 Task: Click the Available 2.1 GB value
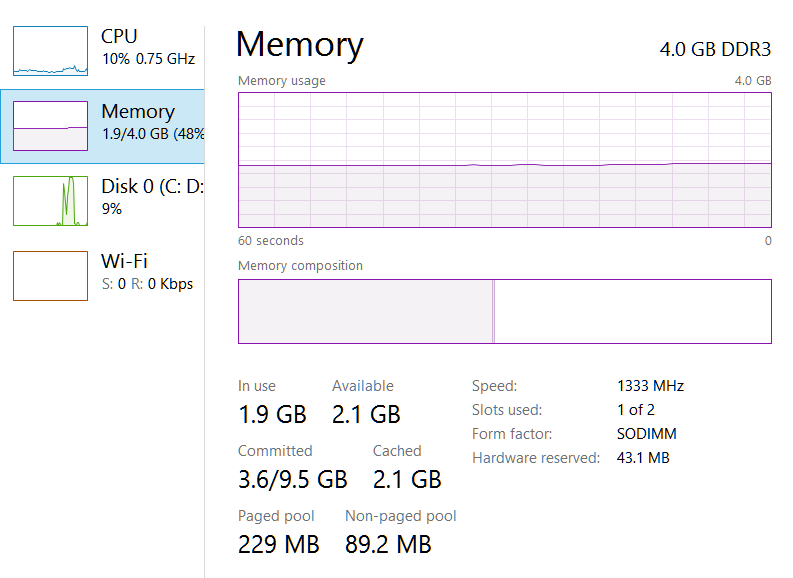click(x=366, y=414)
